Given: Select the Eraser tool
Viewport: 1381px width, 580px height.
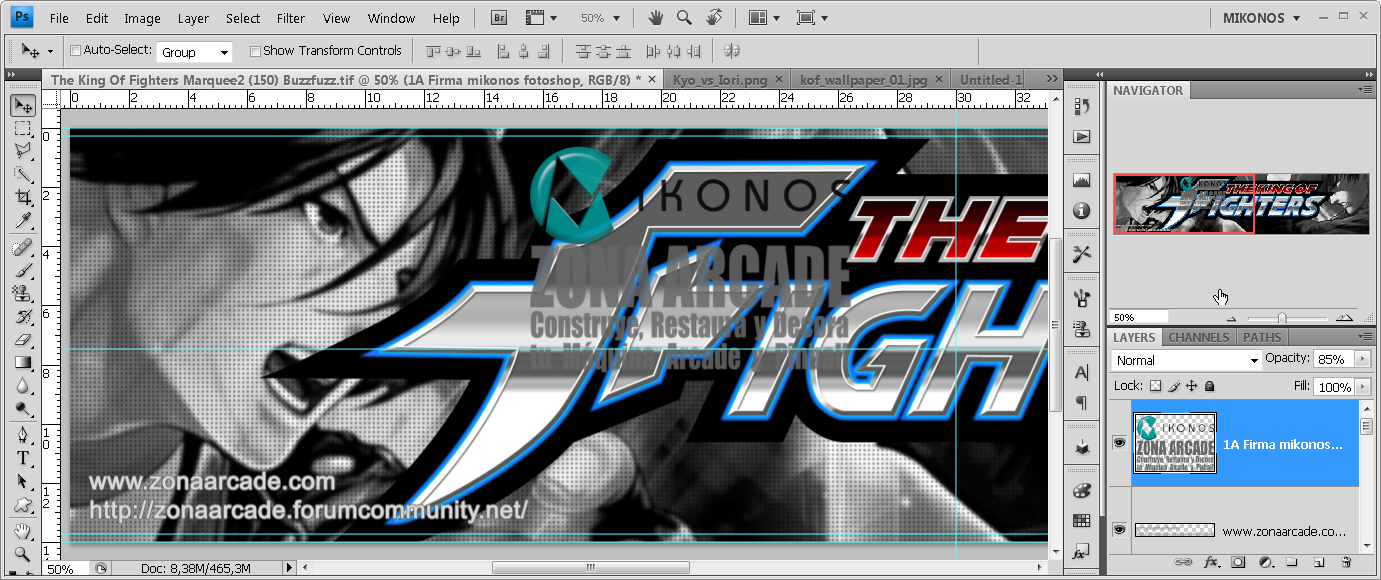Looking at the screenshot, I should tap(22, 340).
